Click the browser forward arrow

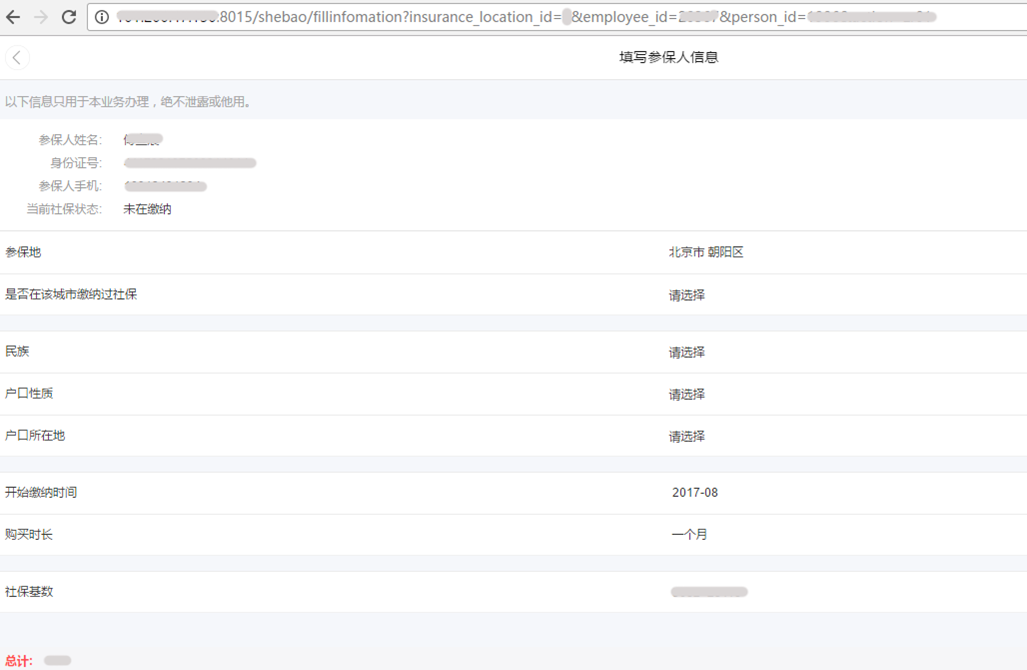pyautogui.click(x=41, y=17)
